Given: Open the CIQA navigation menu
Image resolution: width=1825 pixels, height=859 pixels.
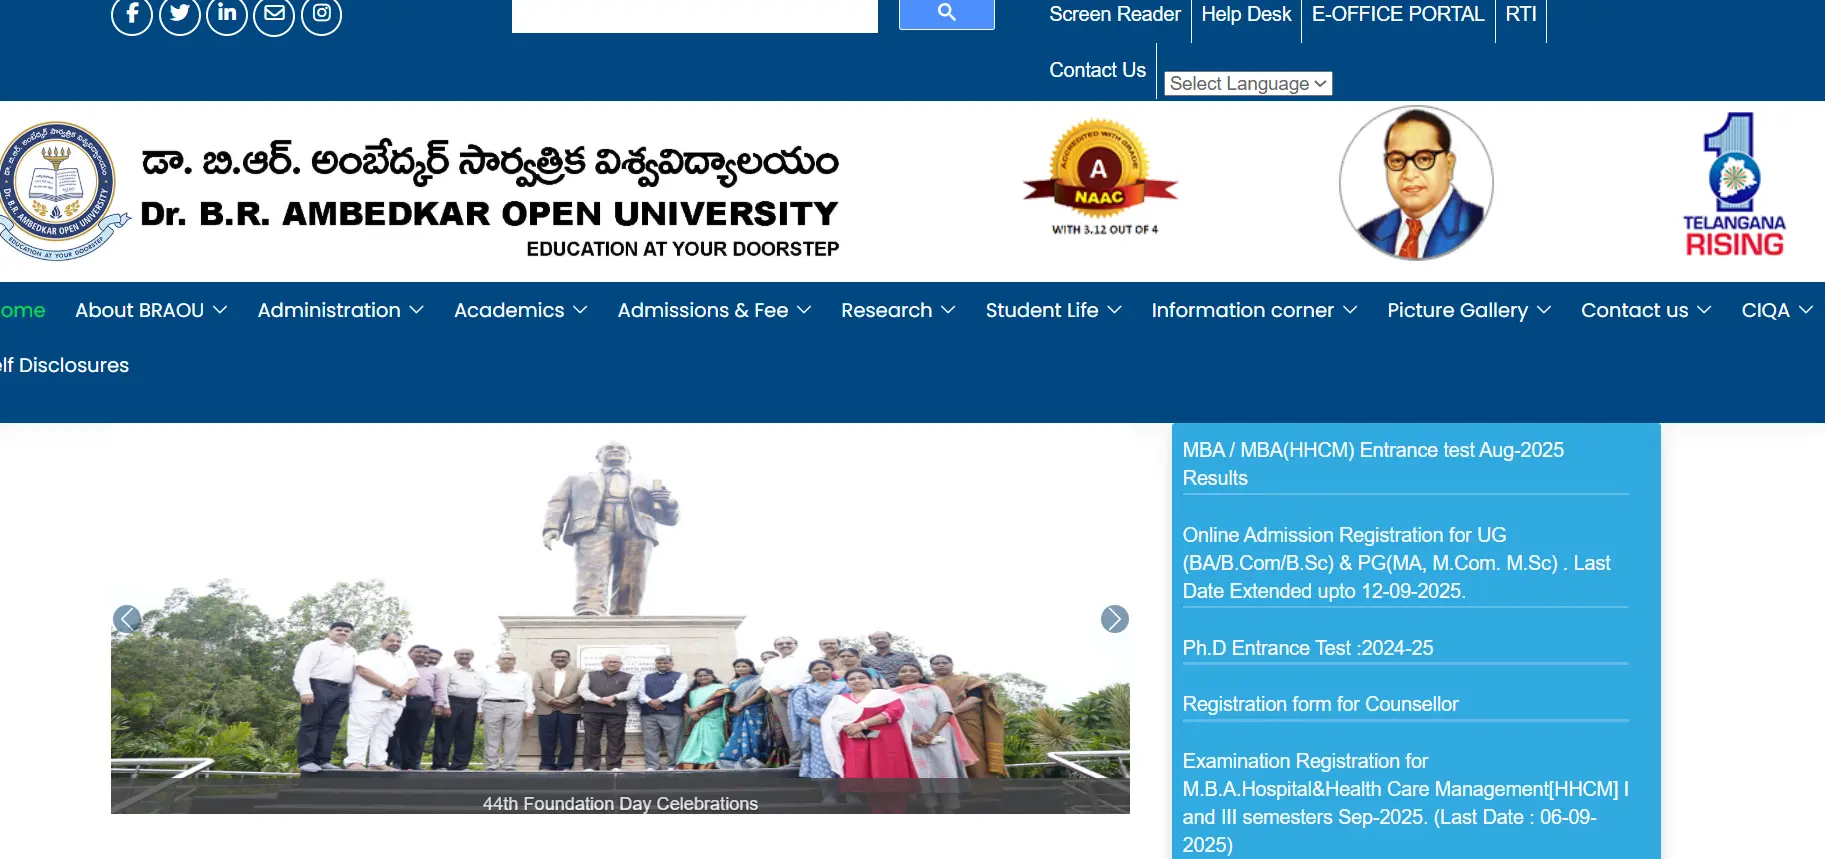Looking at the screenshot, I should 1777,310.
